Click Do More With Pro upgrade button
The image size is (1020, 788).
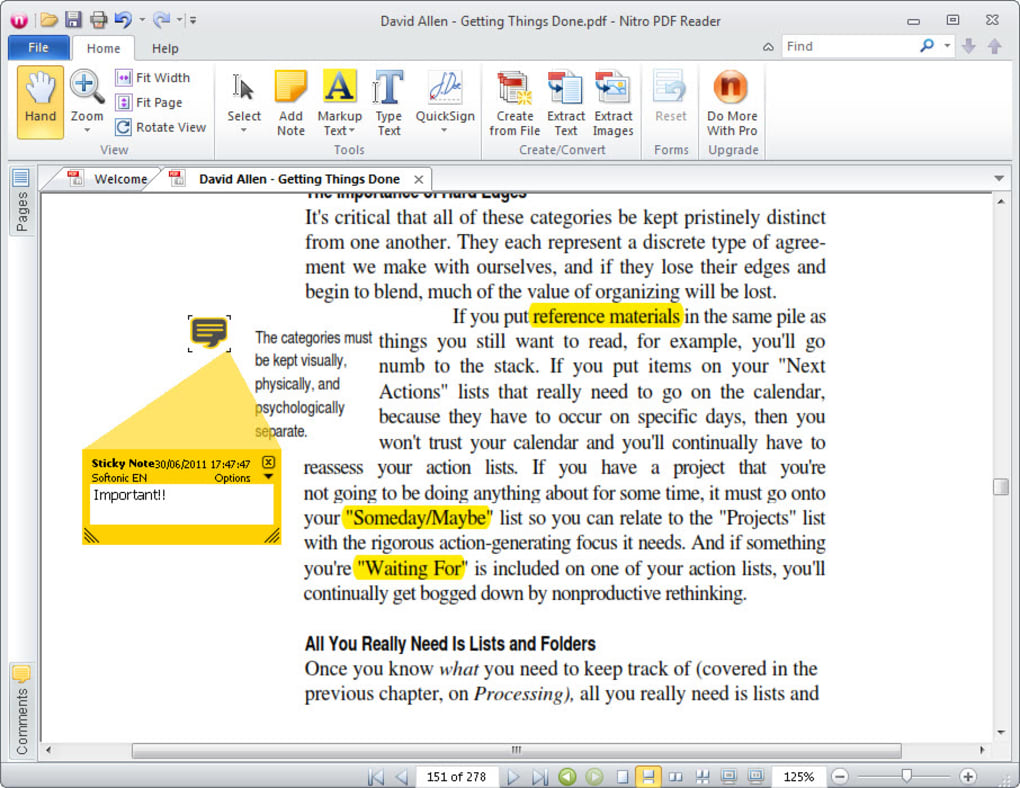(x=731, y=100)
